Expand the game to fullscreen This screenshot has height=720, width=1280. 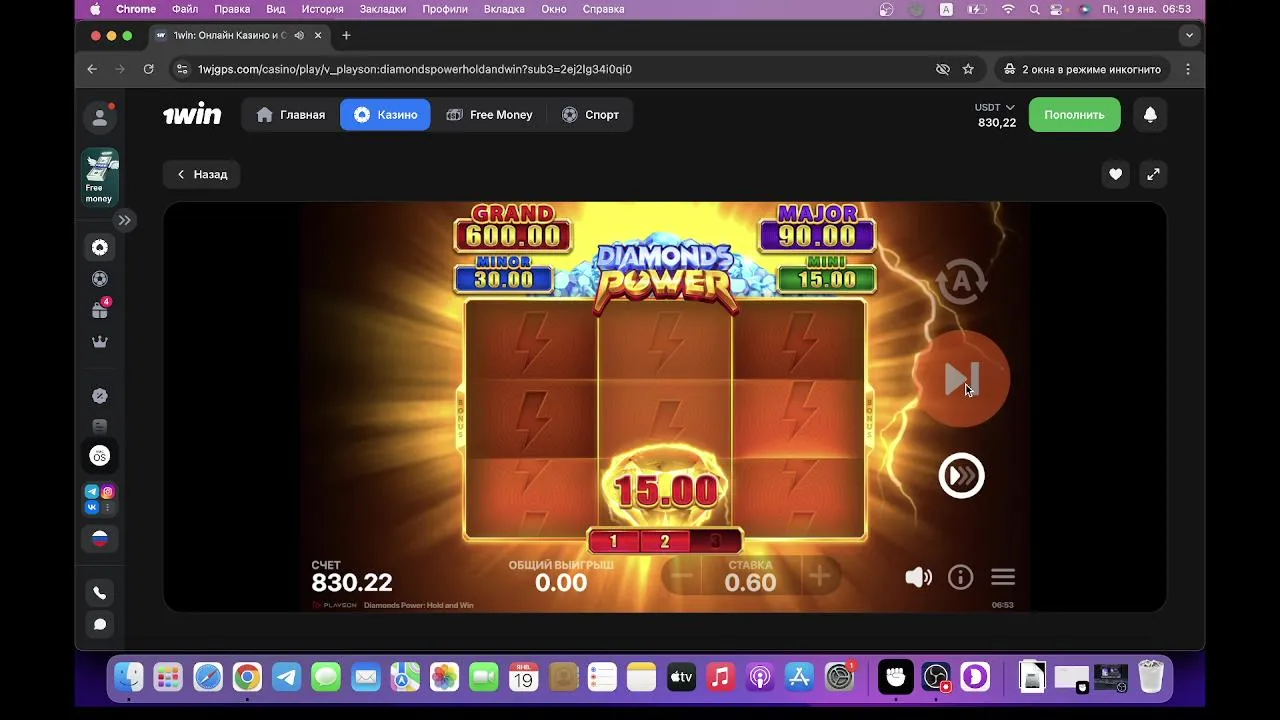(1153, 174)
